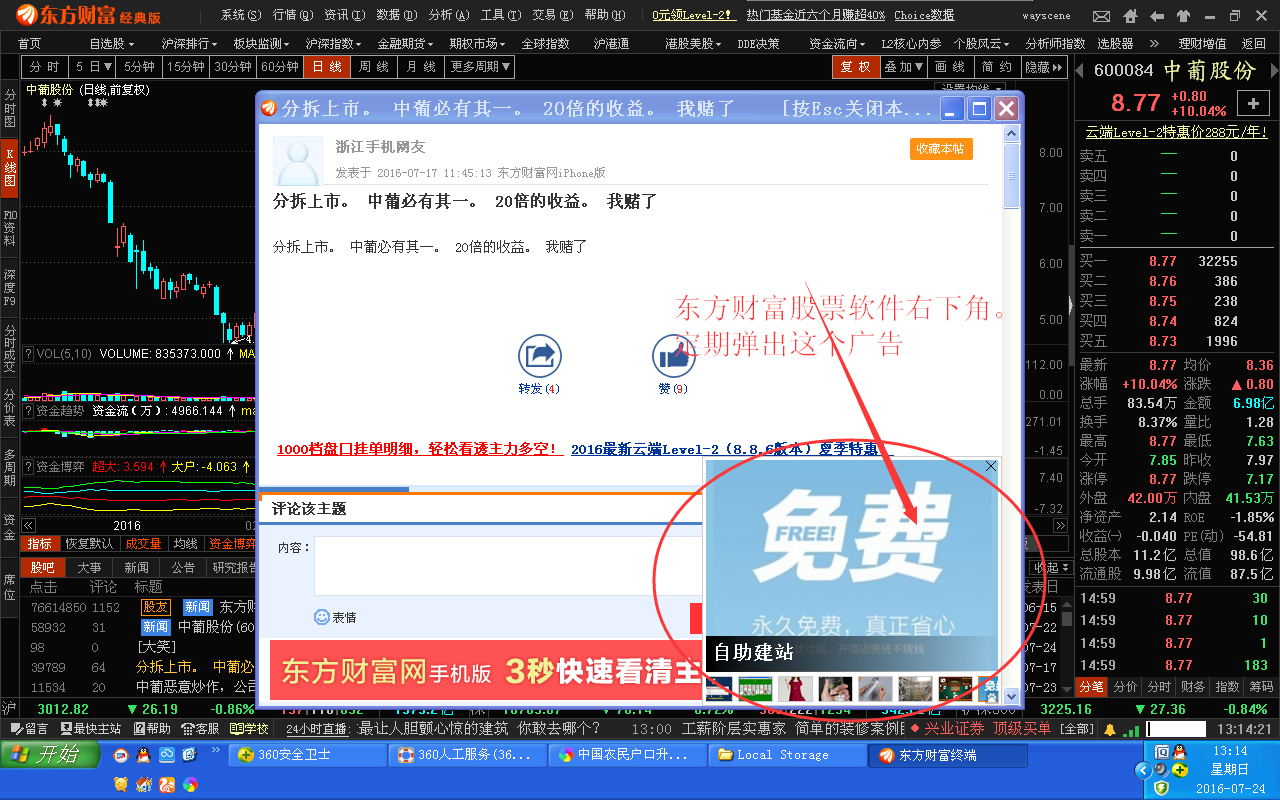Open the 分时图 left sidebar panel
This screenshot has height=800, width=1280.
point(10,108)
